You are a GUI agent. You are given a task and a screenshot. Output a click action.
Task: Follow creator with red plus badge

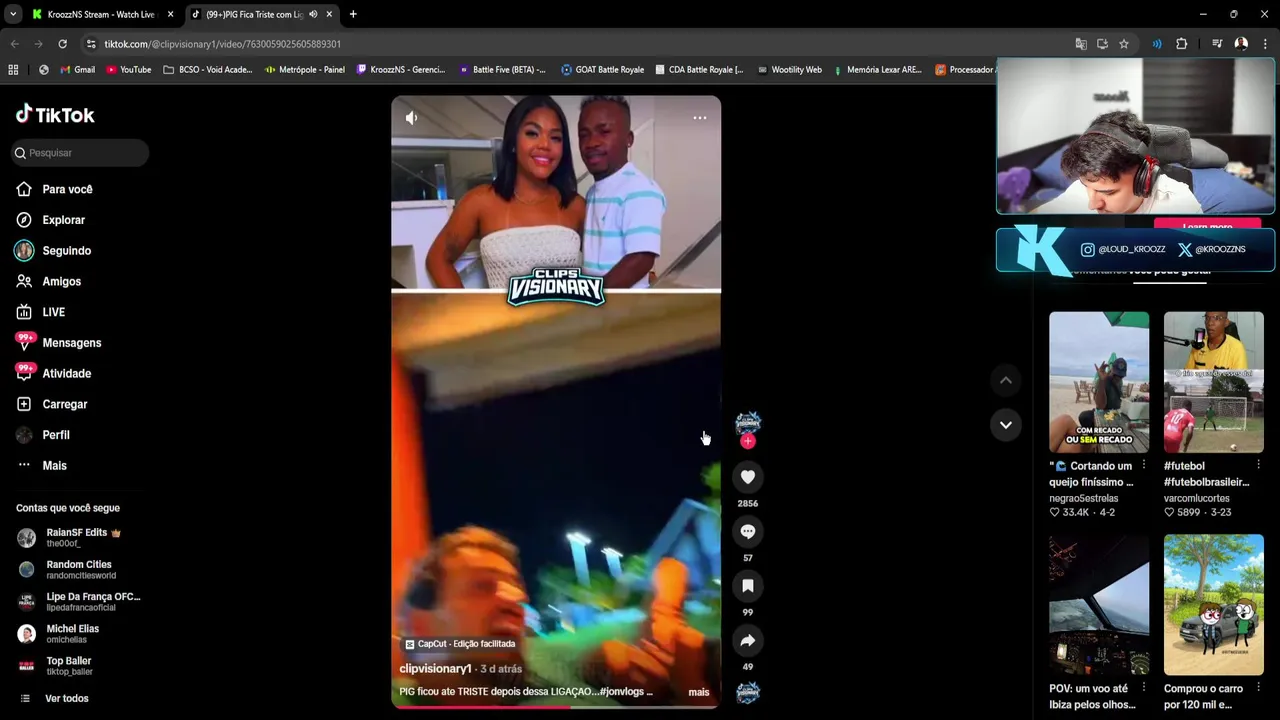(748, 441)
